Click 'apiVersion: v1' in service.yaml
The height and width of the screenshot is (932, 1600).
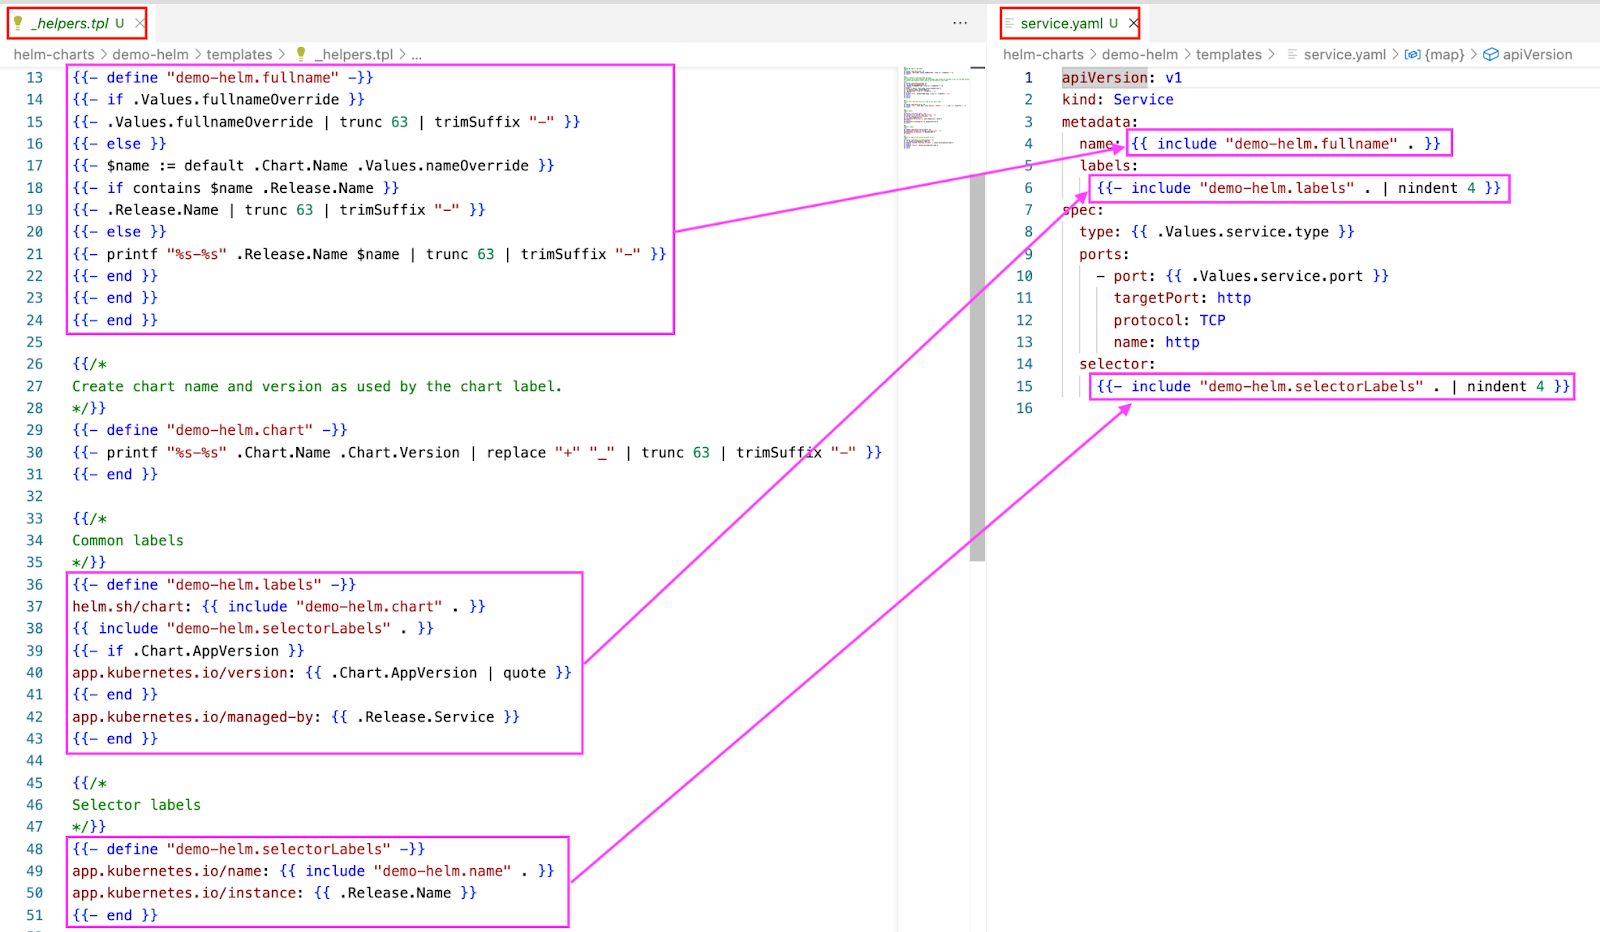(1122, 78)
